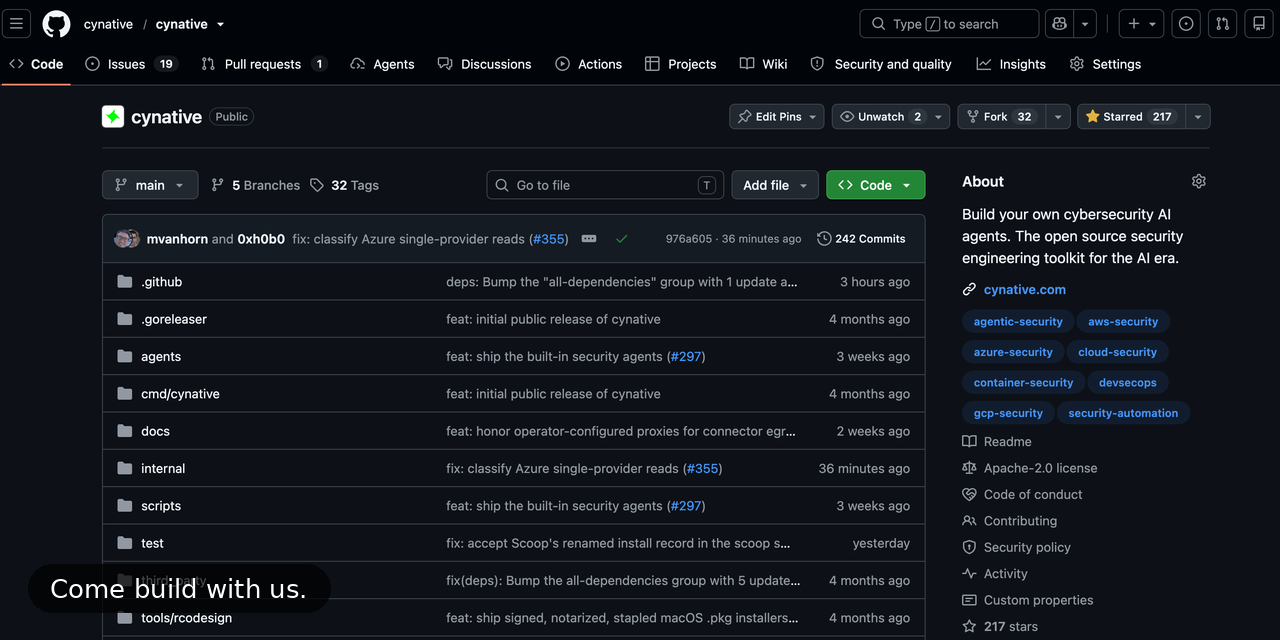This screenshot has width=1280, height=640.
Task: Open the Actions tab
Action: 589,64
